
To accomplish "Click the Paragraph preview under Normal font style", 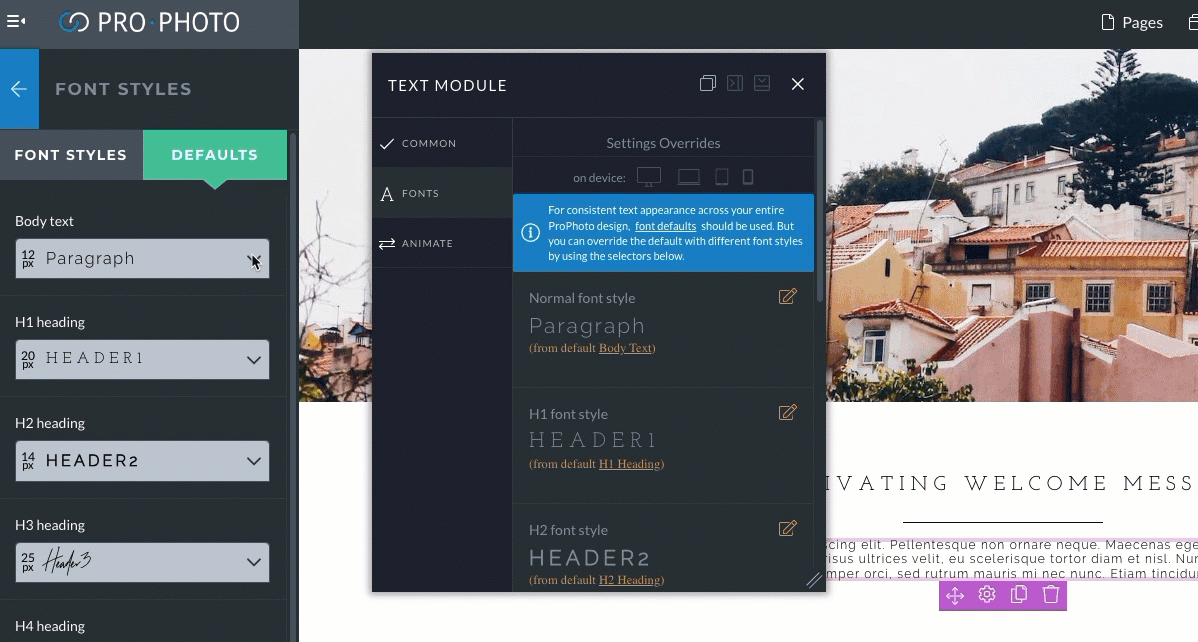I will point(587,326).
